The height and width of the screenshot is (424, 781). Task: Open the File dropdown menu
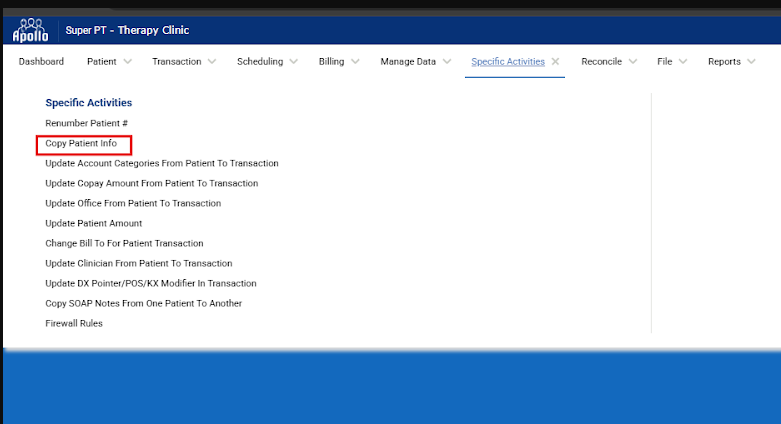tap(672, 62)
